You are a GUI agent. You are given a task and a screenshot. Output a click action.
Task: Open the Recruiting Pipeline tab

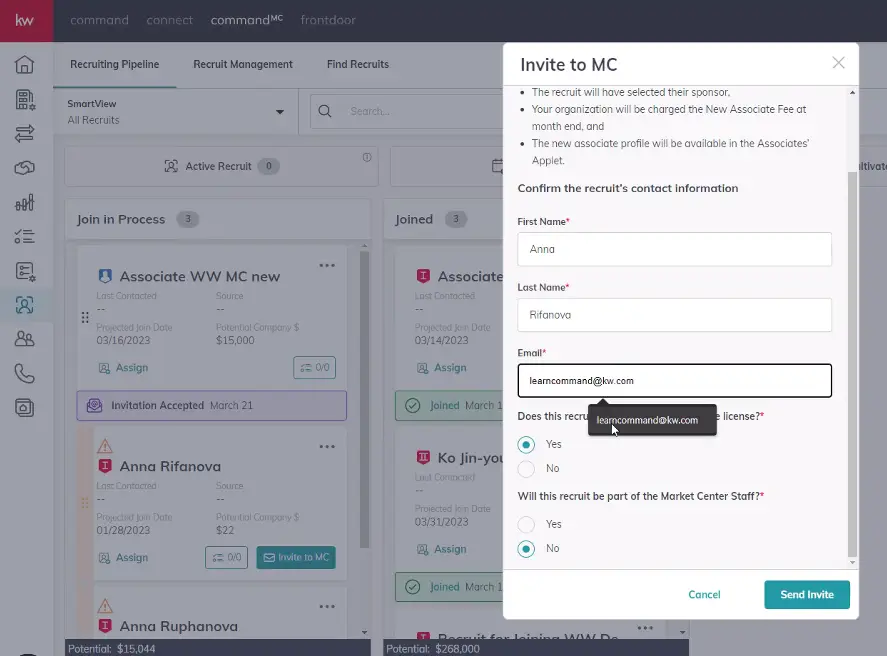[x=115, y=64]
